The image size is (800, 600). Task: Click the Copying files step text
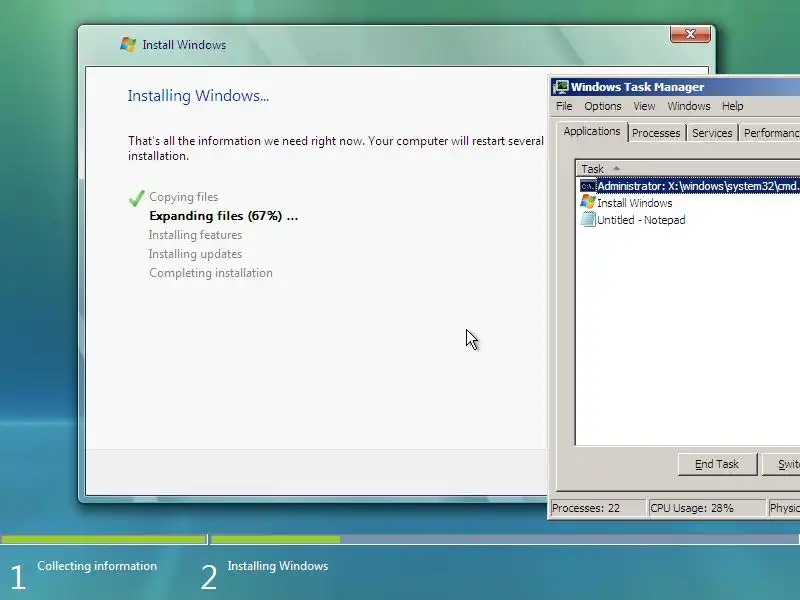pos(183,197)
